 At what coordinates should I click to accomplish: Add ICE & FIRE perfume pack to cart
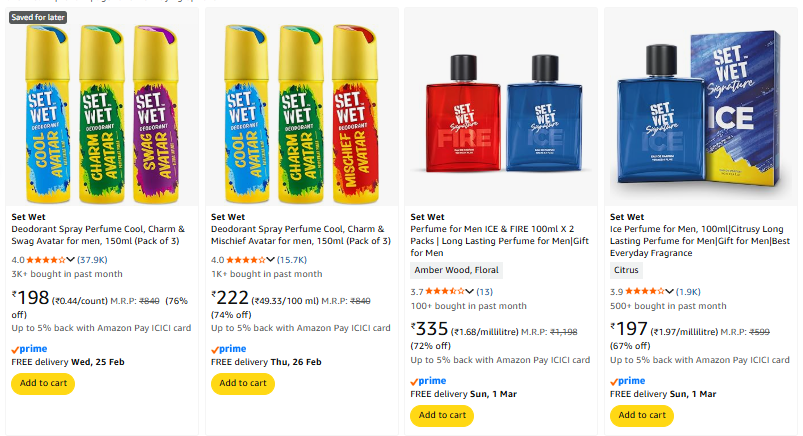pyautogui.click(x=442, y=415)
